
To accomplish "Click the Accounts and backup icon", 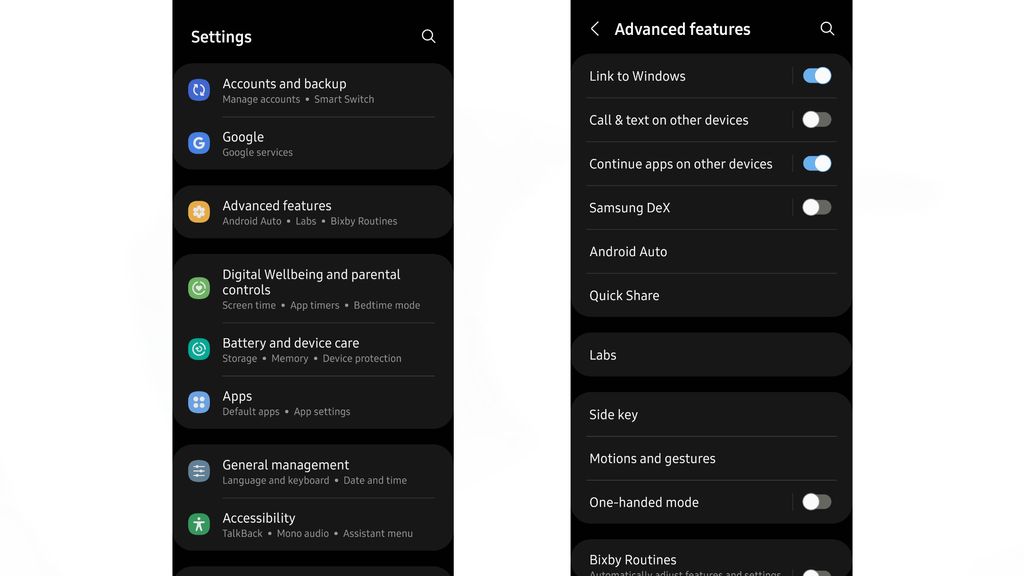I will tap(198, 90).
